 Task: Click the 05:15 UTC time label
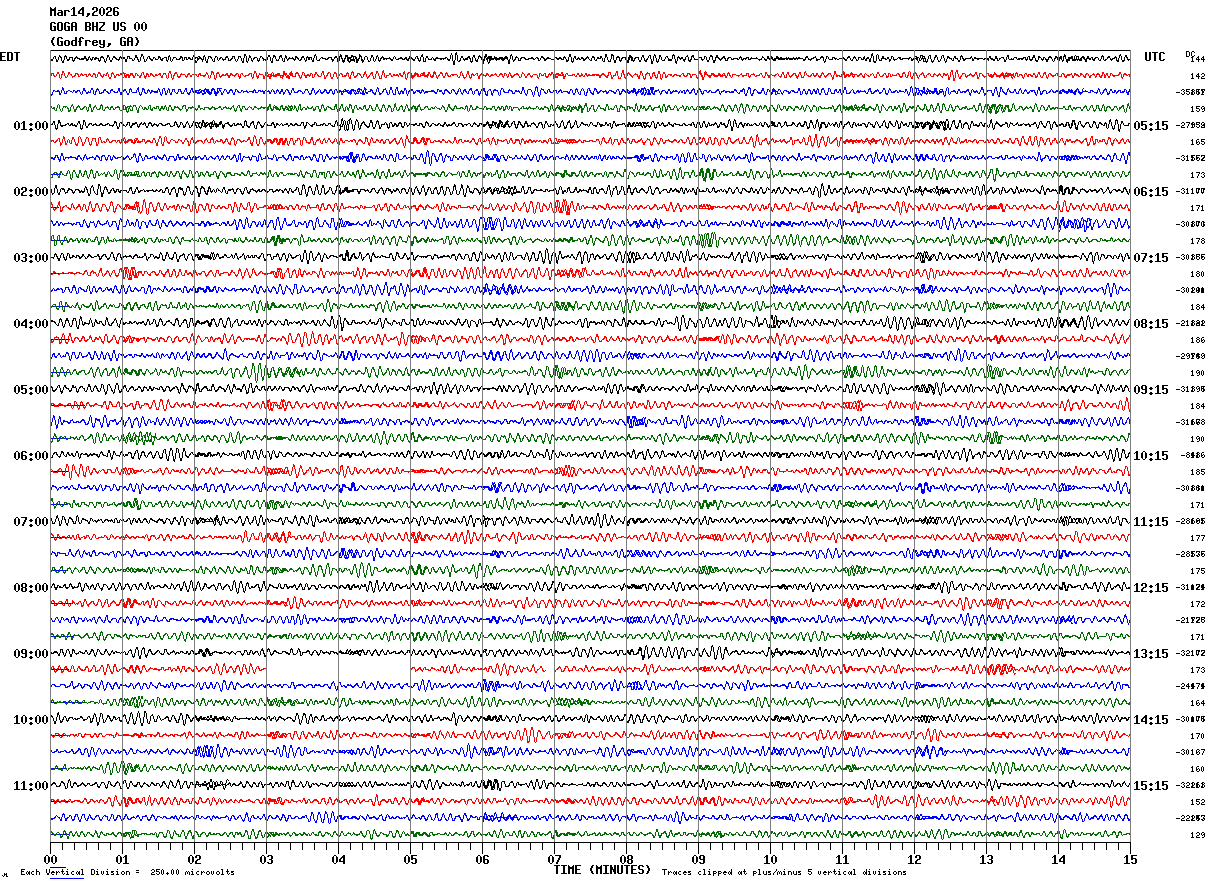(1151, 126)
